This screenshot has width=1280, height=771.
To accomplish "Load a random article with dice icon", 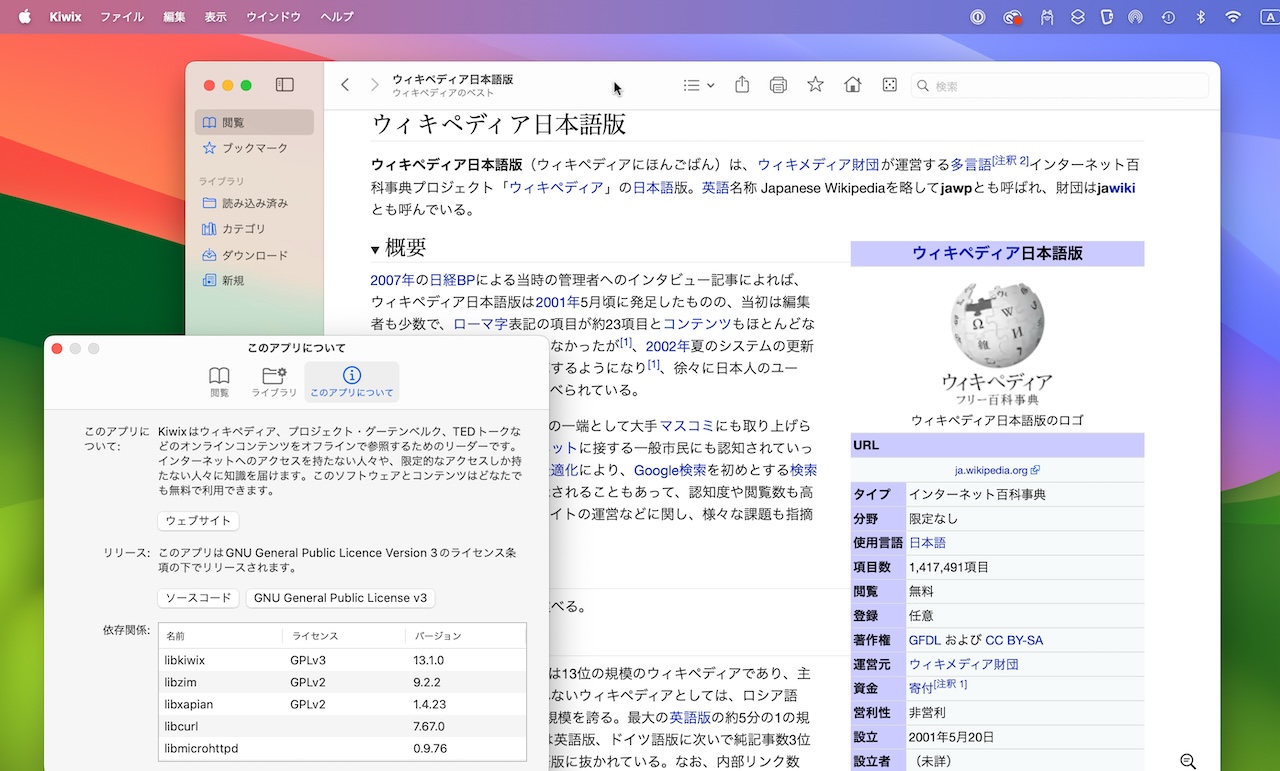I will point(889,85).
